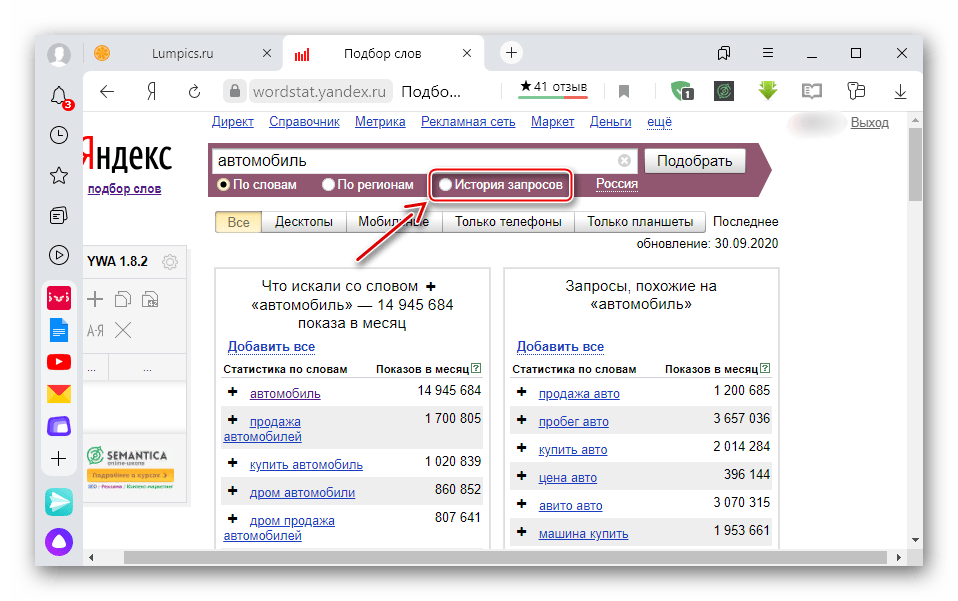
Task: Open YWA extension settings gear
Action: pos(169,261)
